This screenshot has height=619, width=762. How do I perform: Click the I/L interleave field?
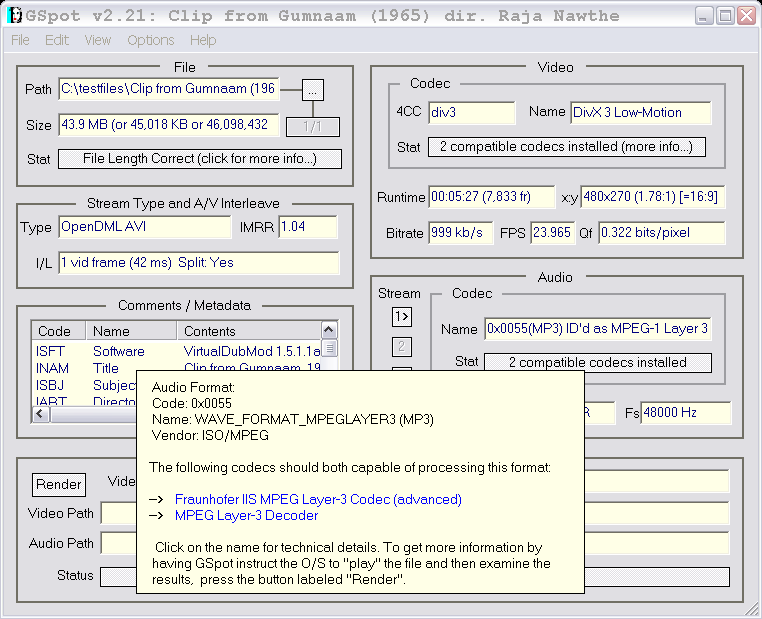coord(199,263)
